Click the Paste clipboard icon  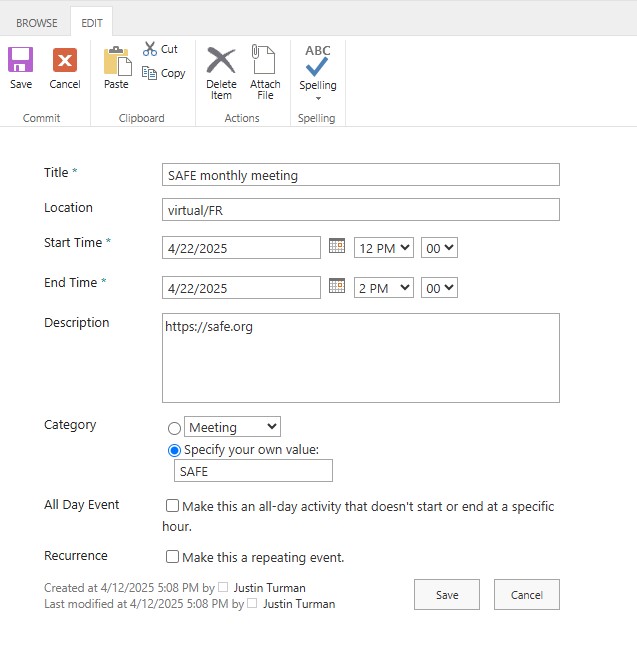tap(117, 62)
